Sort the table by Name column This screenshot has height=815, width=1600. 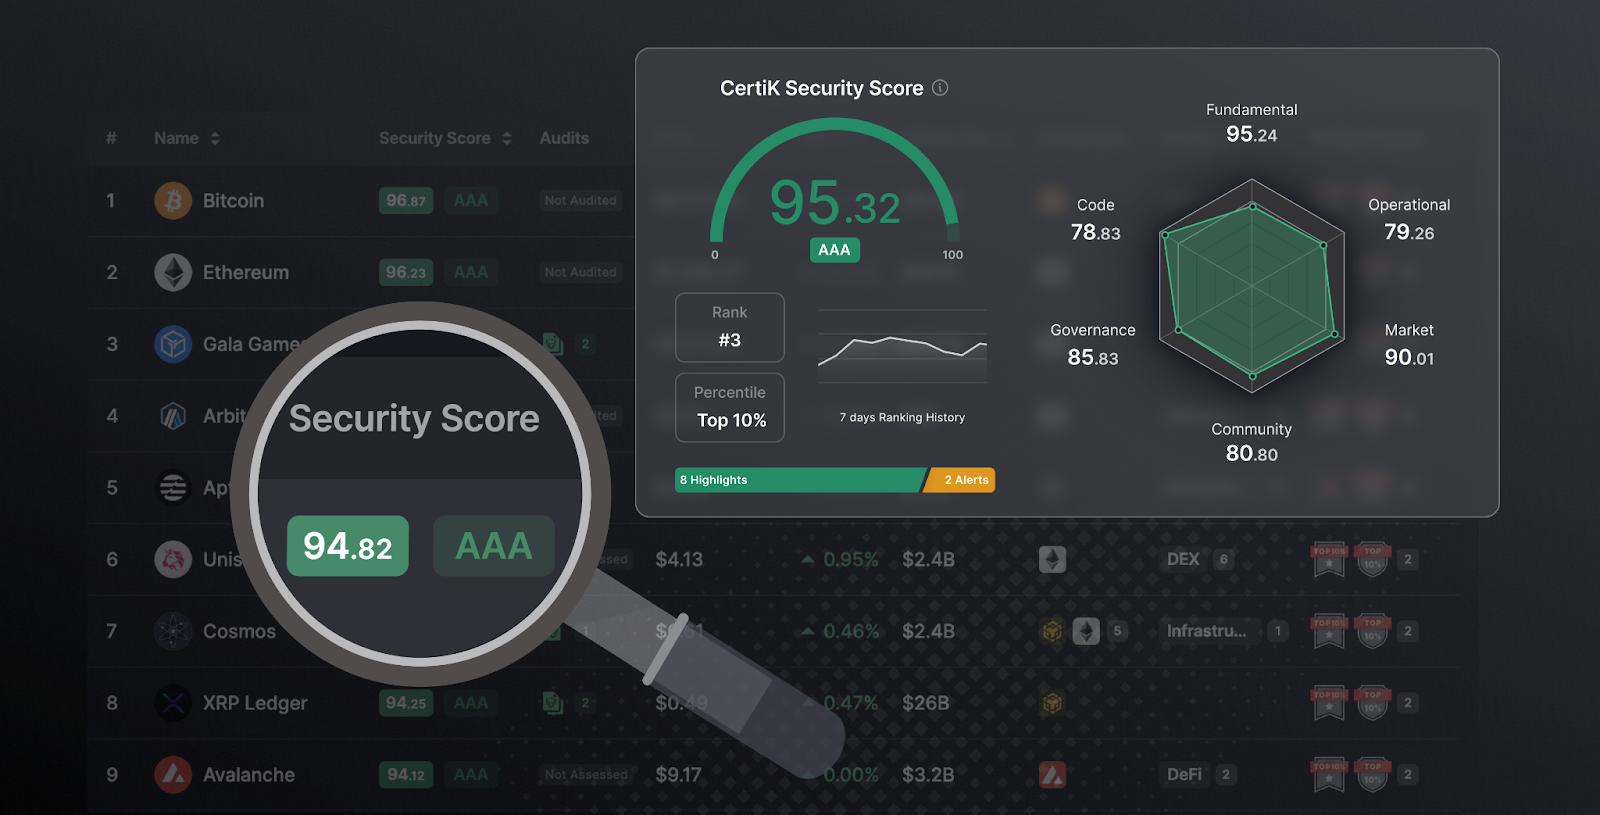pyautogui.click(x=215, y=139)
